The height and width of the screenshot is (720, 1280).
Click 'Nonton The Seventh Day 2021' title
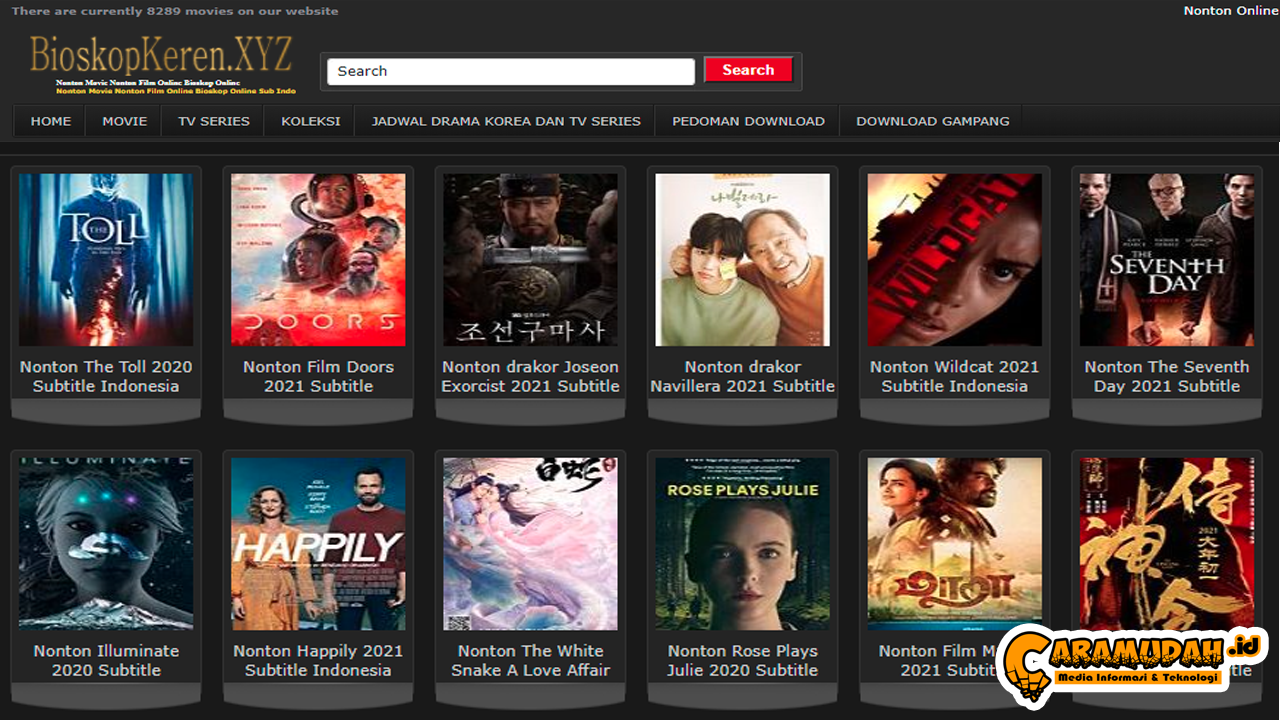[1166, 376]
